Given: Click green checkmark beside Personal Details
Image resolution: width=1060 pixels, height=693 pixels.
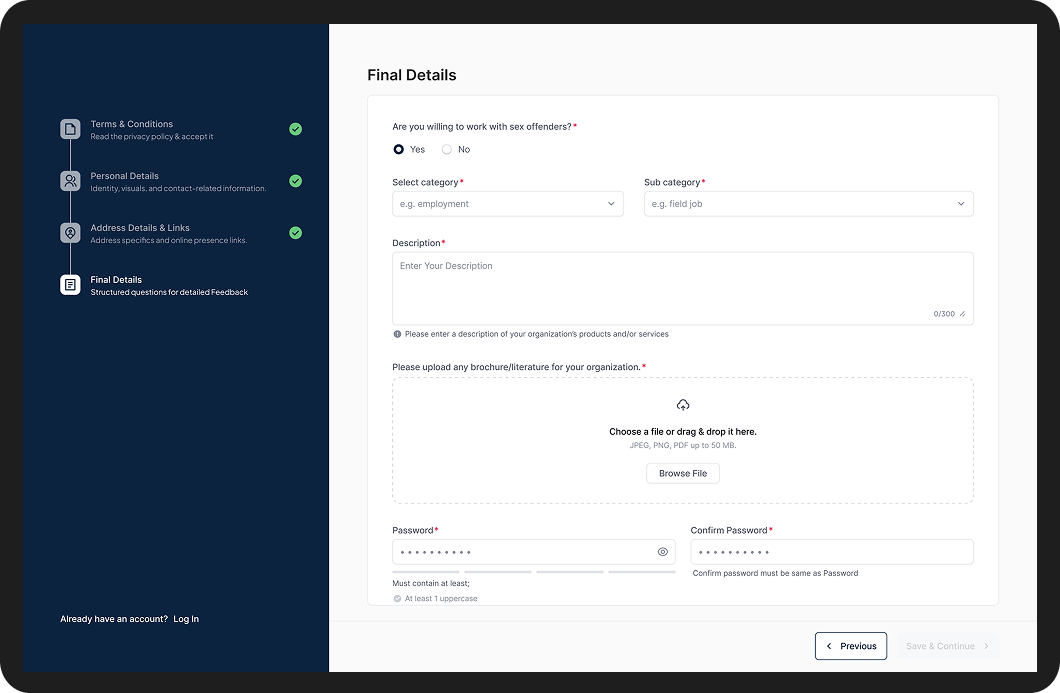Looking at the screenshot, I should click(295, 181).
